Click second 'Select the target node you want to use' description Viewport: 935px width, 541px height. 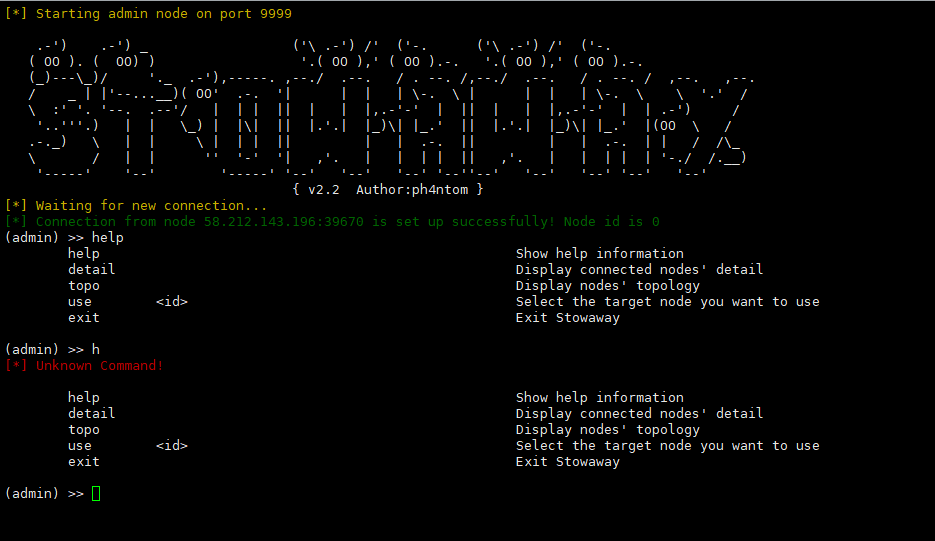[667, 446]
